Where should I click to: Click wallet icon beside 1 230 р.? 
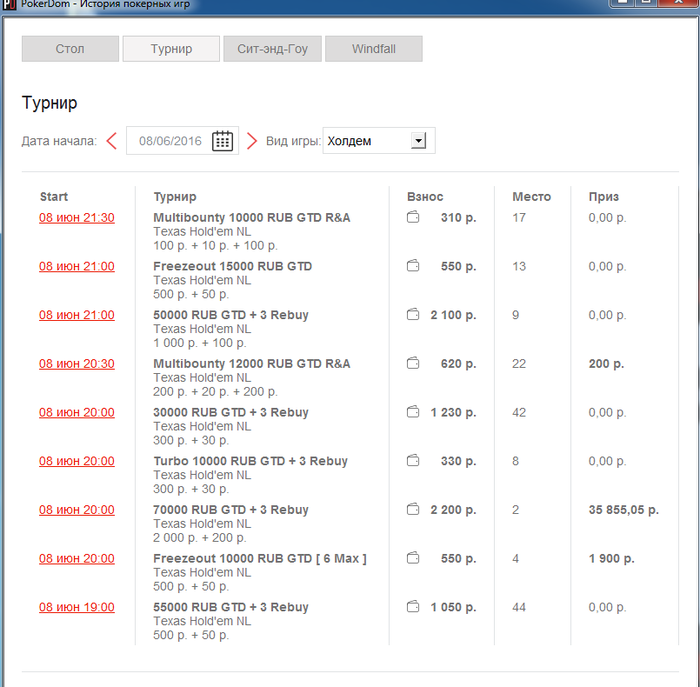(413, 412)
